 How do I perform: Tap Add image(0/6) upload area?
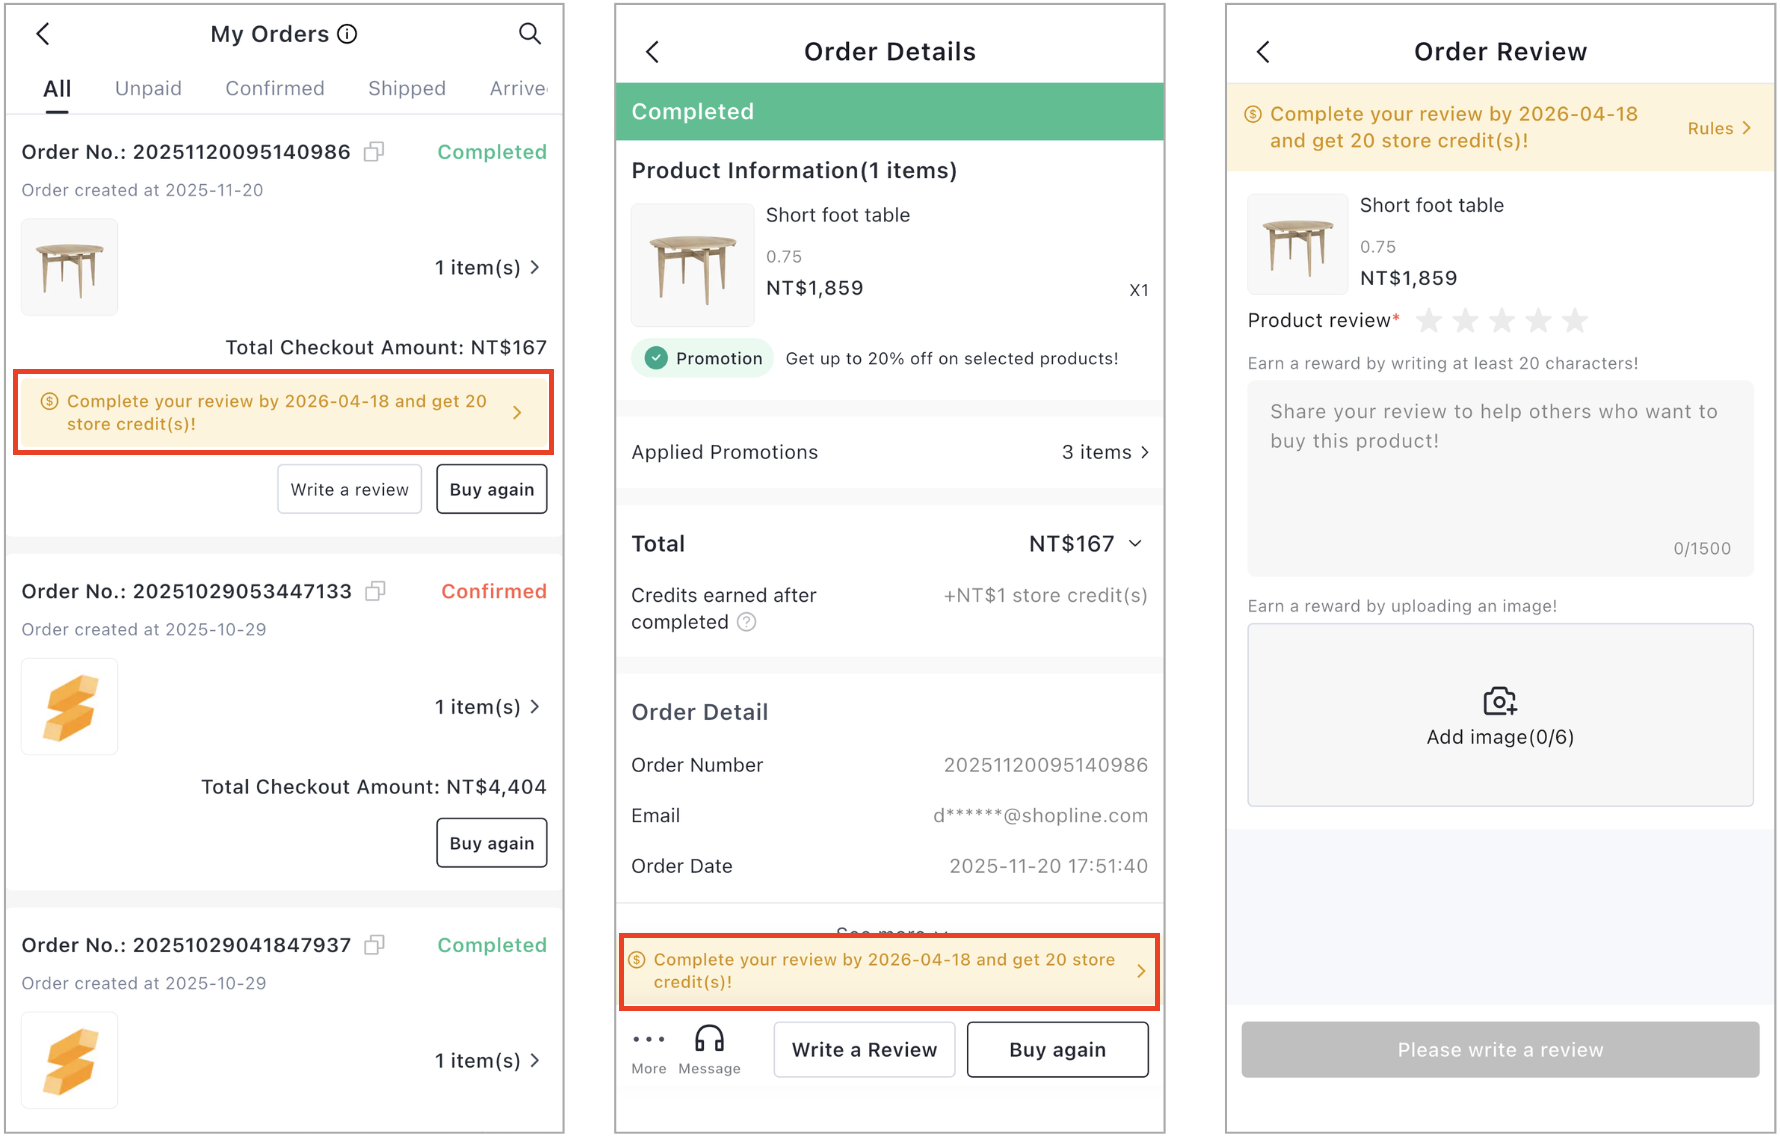point(1500,715)
